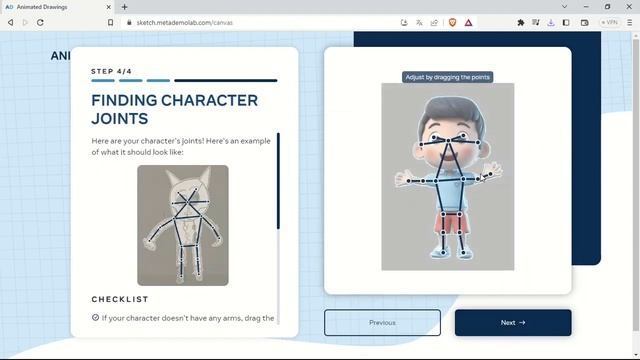Viewport: 640px width, 360px height.
Task: Click the browser forward arrow
Action: click(25, 22)
